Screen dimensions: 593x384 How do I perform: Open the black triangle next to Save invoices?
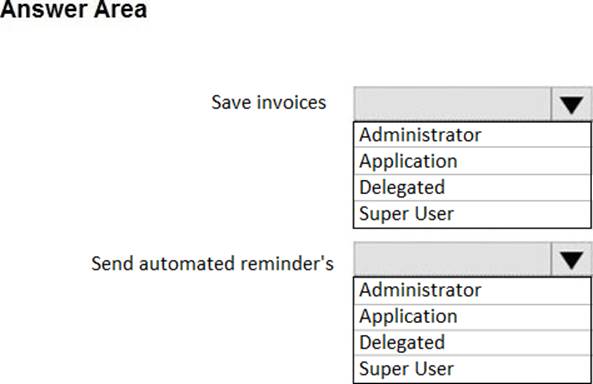pos(571,104)
